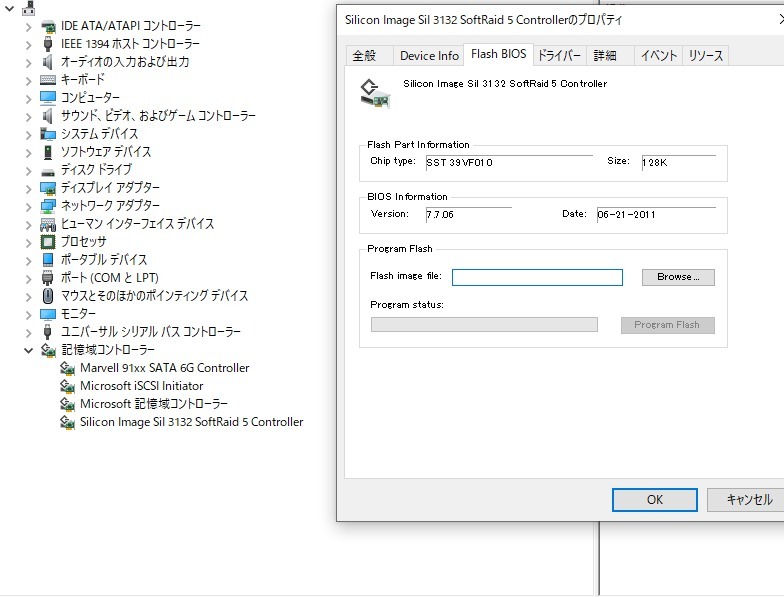Click the Microsoft iSCSI Initiator icon
784x597 pixels.
[68, 386]
